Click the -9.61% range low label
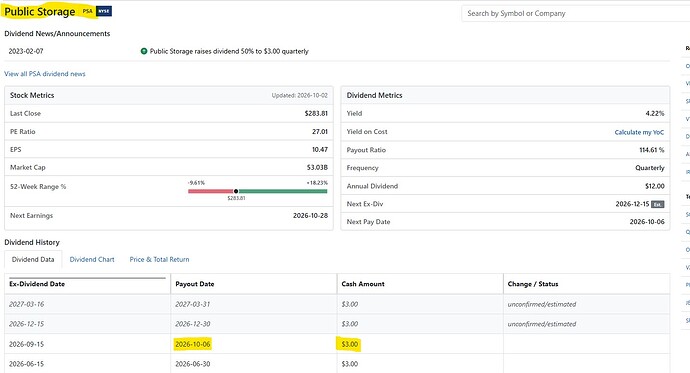Viewport: 690px width, 373px height. point(196,183)
